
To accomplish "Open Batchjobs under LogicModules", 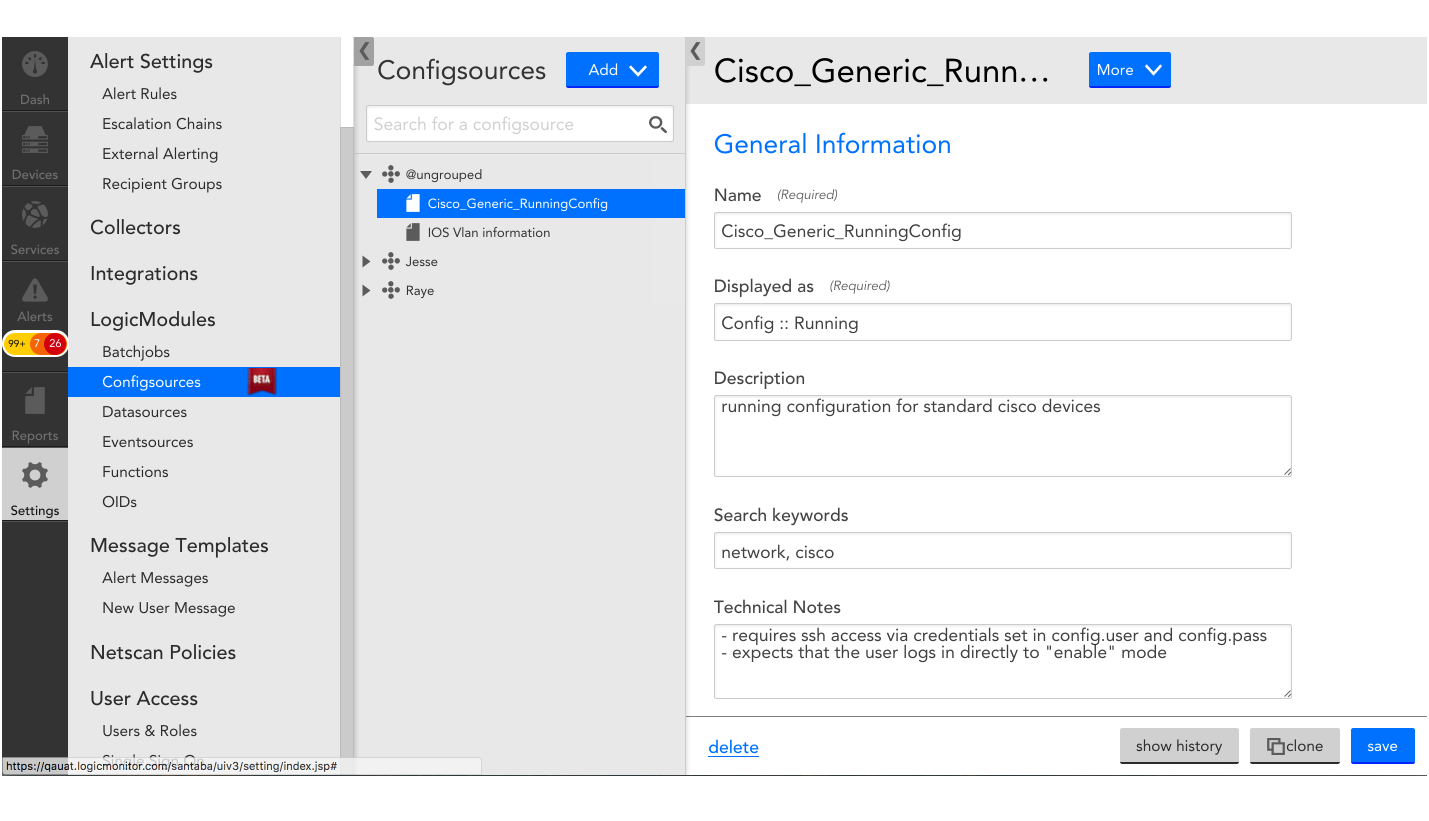I will coord(136,352).
